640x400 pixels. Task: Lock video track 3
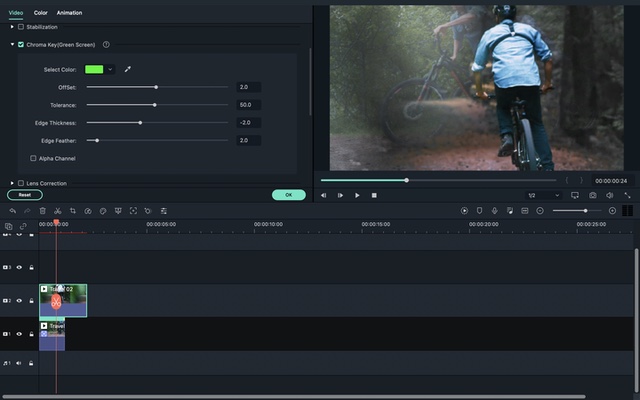tap(31, 267)
